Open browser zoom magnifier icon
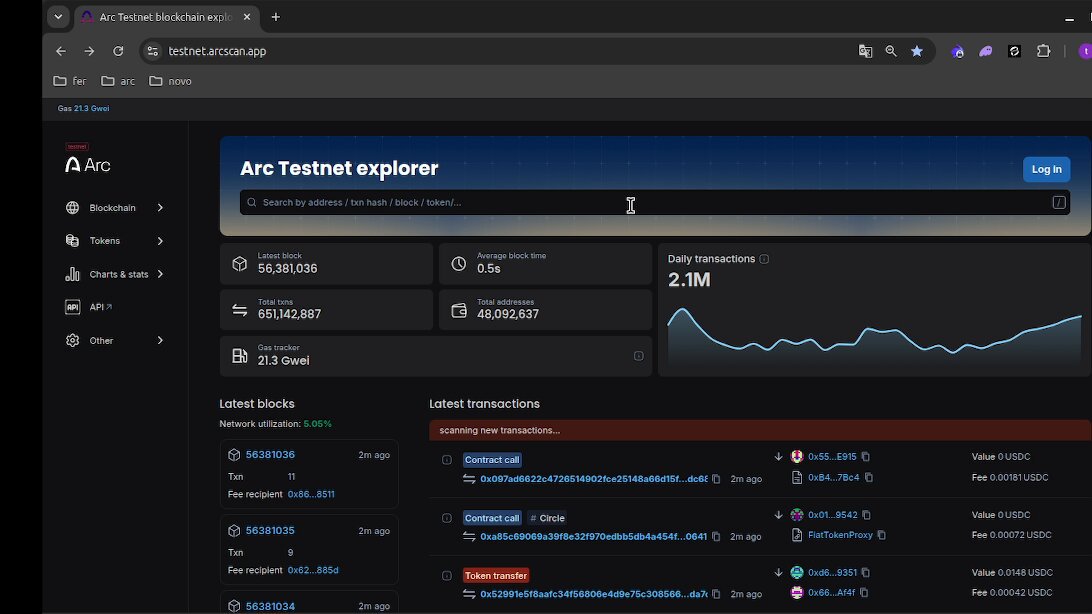The height and width of the screenshot is (614, 1092). tap(891, 51)
